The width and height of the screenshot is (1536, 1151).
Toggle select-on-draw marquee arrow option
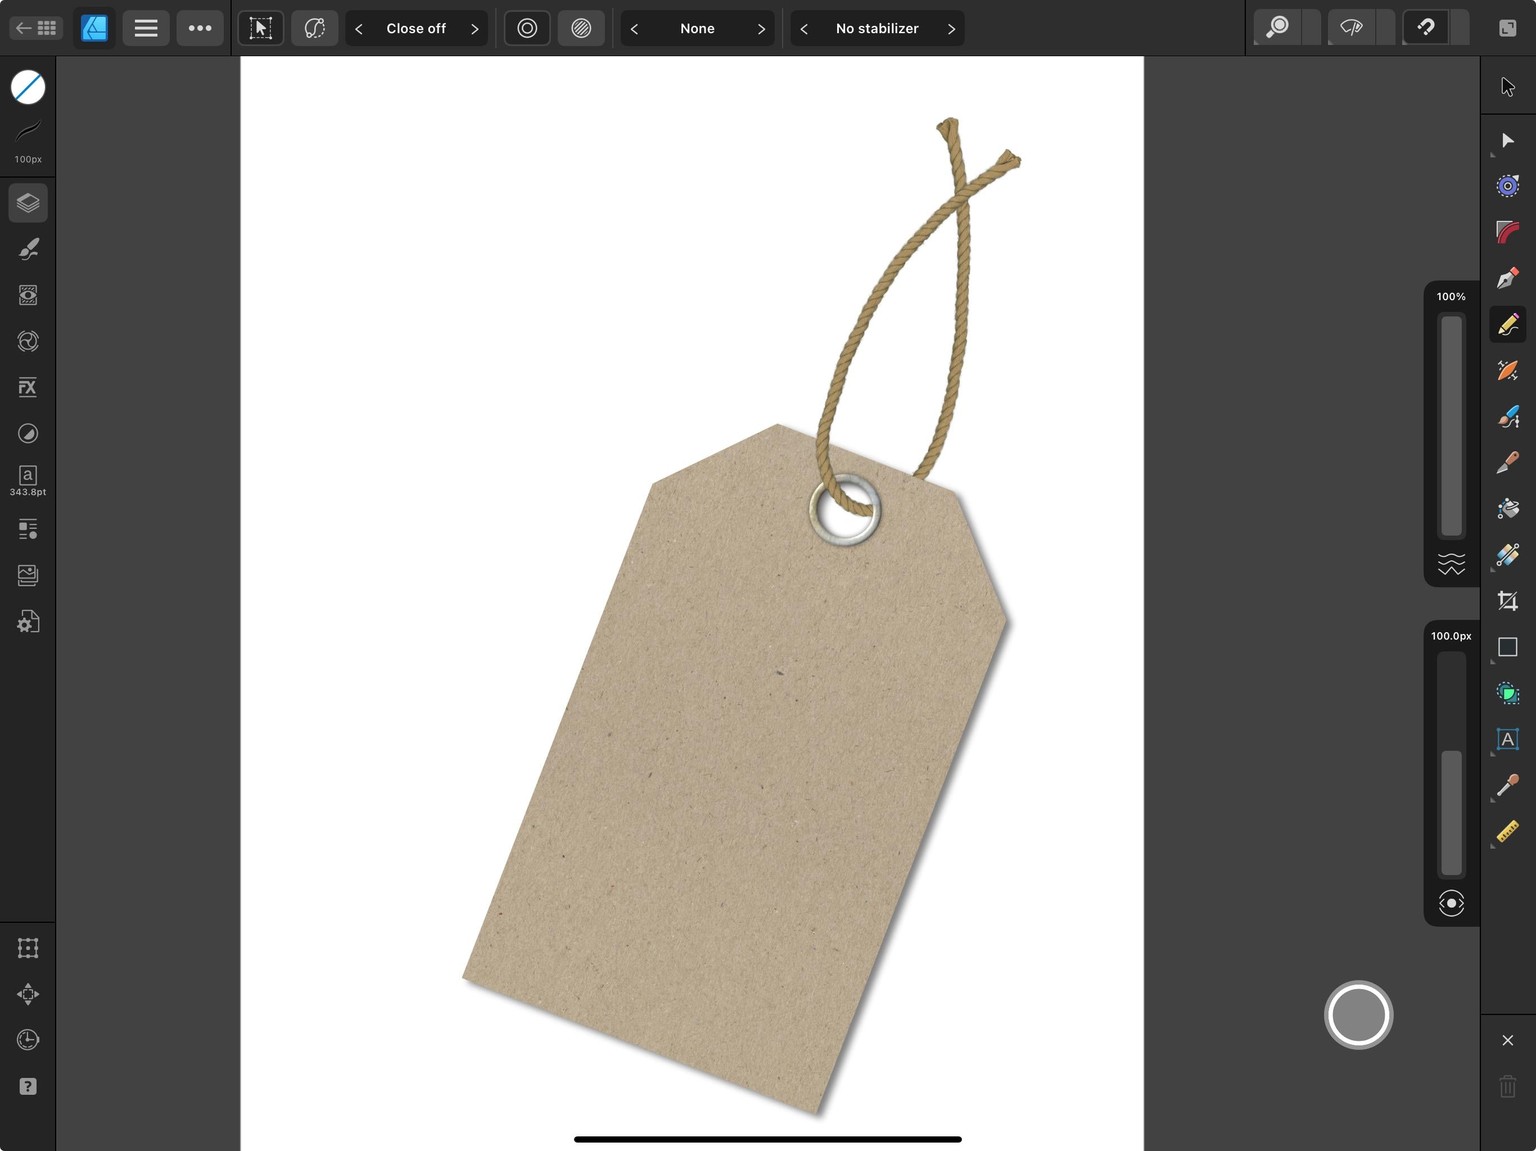pos(260,28)
